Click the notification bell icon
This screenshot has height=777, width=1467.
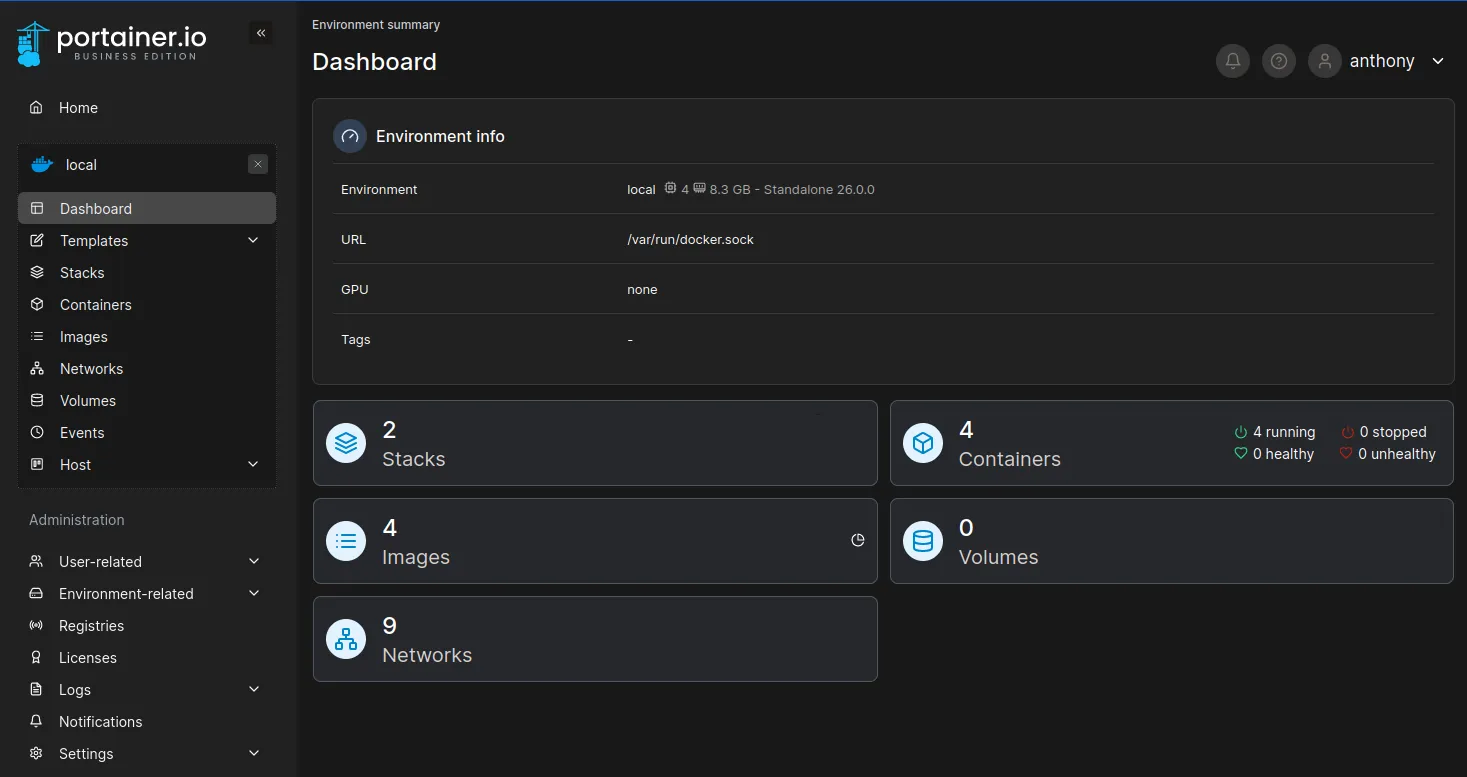[1232, 61]
